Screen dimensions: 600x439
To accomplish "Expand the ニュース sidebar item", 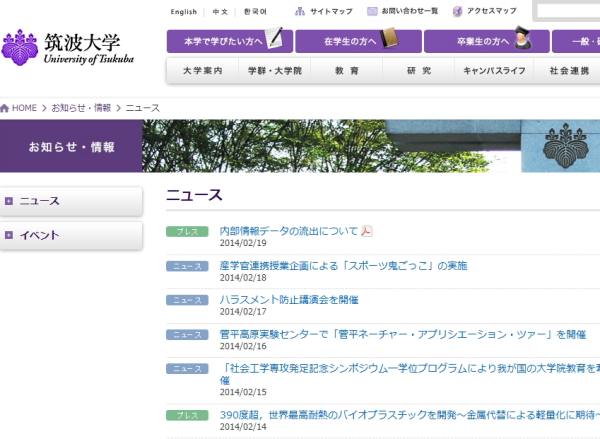I will (9, 201).
